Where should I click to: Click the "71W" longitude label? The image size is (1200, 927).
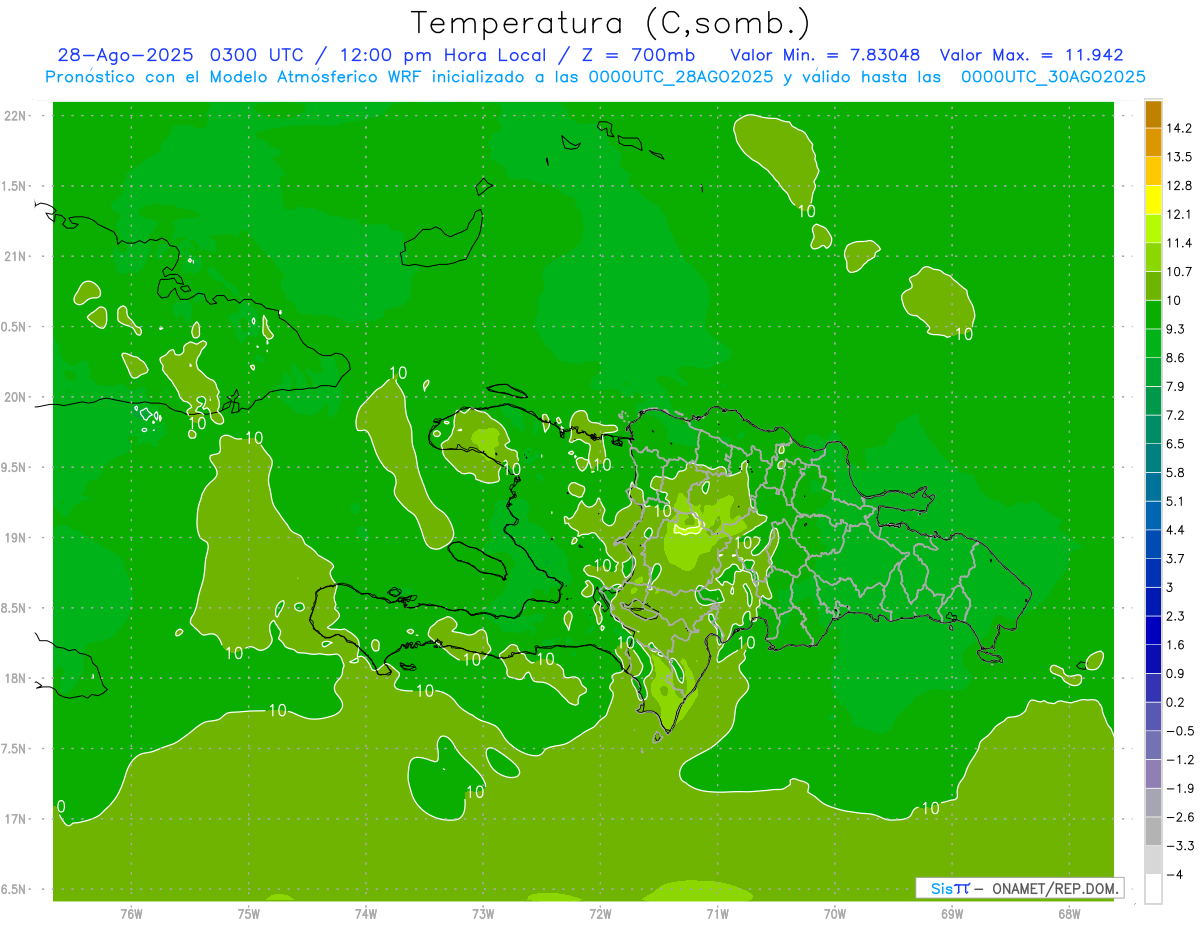click(x=717, y=914)
